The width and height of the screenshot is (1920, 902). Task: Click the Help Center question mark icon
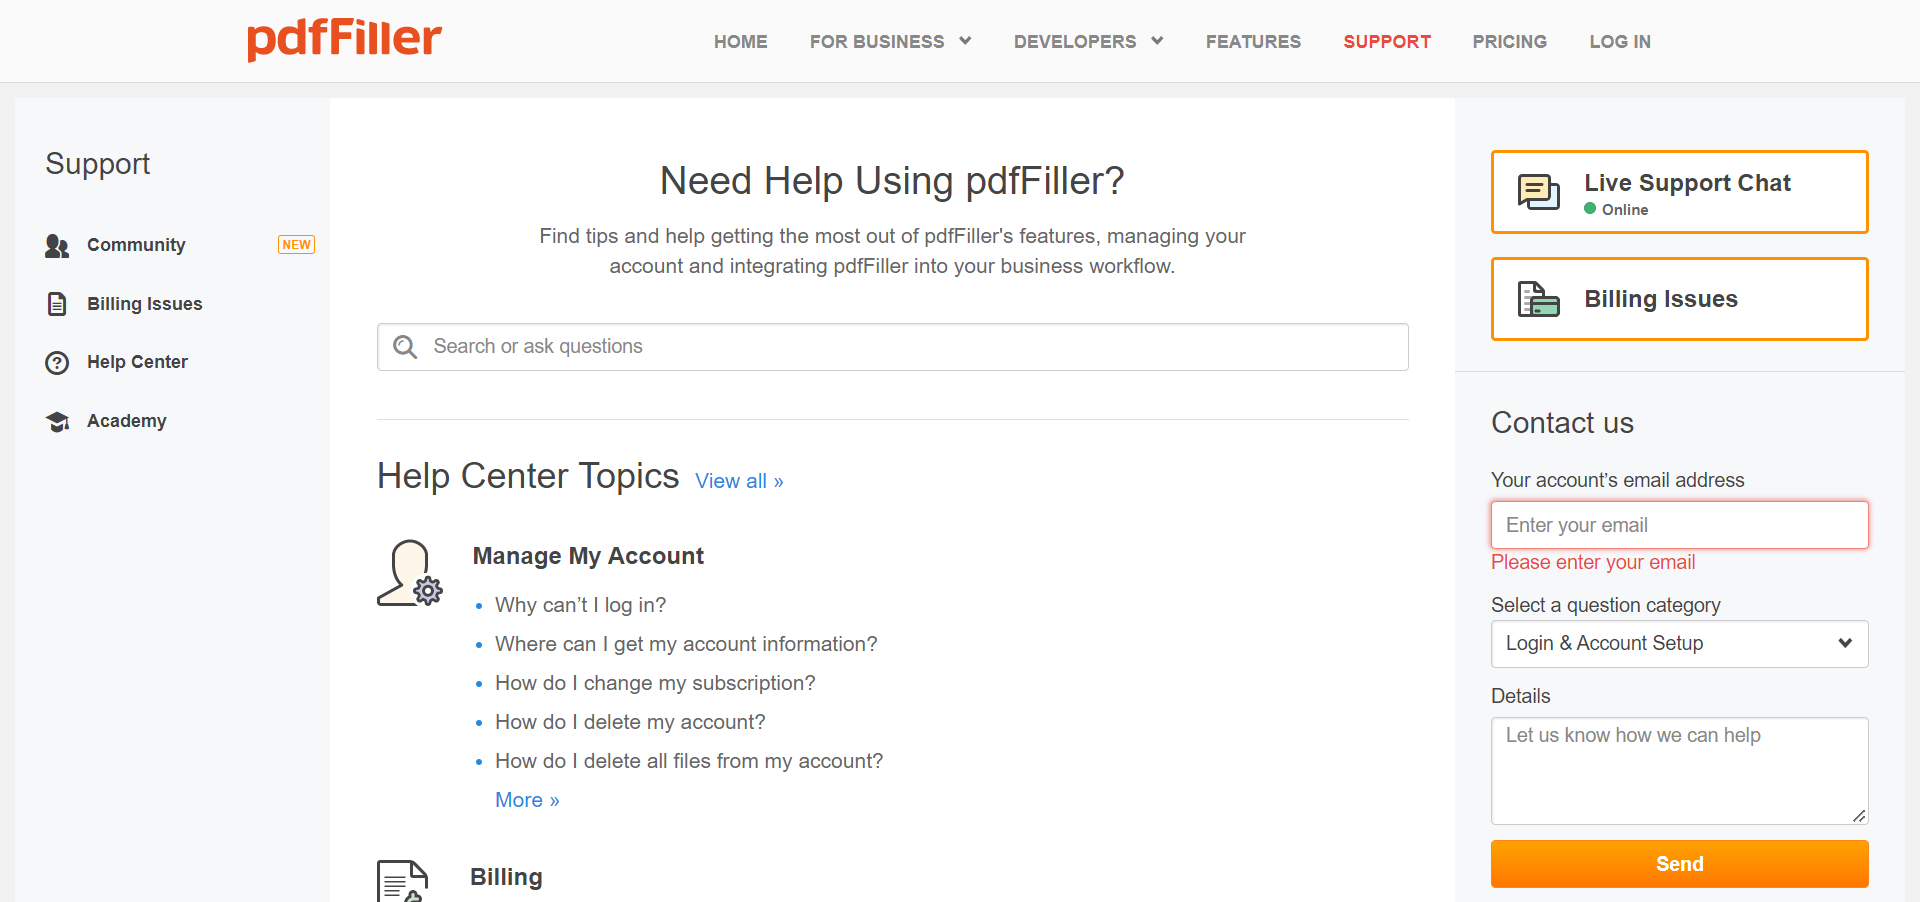[57, 363]
